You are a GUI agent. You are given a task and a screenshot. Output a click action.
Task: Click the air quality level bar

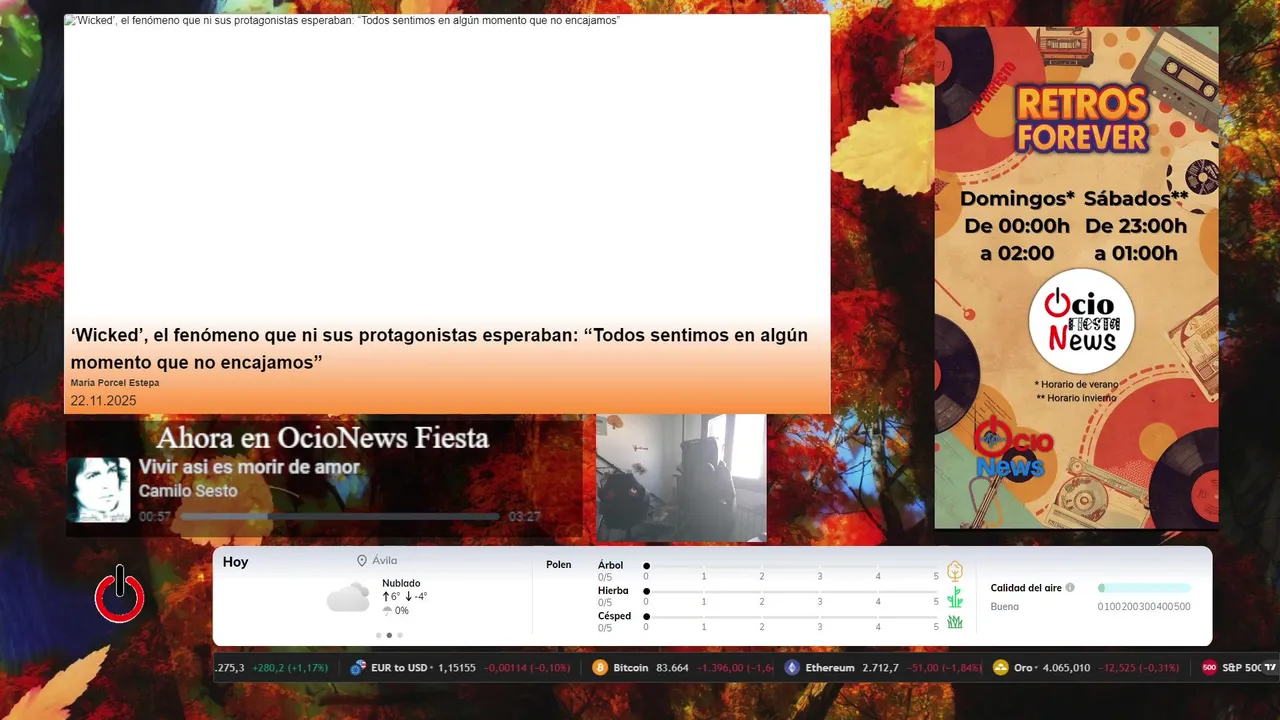pyautogui.click(x=1144, y=588)
